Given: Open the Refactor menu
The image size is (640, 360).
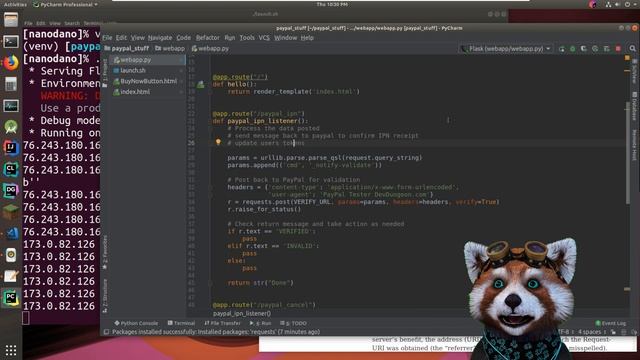Looking at the screenshot, I should pyautogui.click(x=208, y=38).
